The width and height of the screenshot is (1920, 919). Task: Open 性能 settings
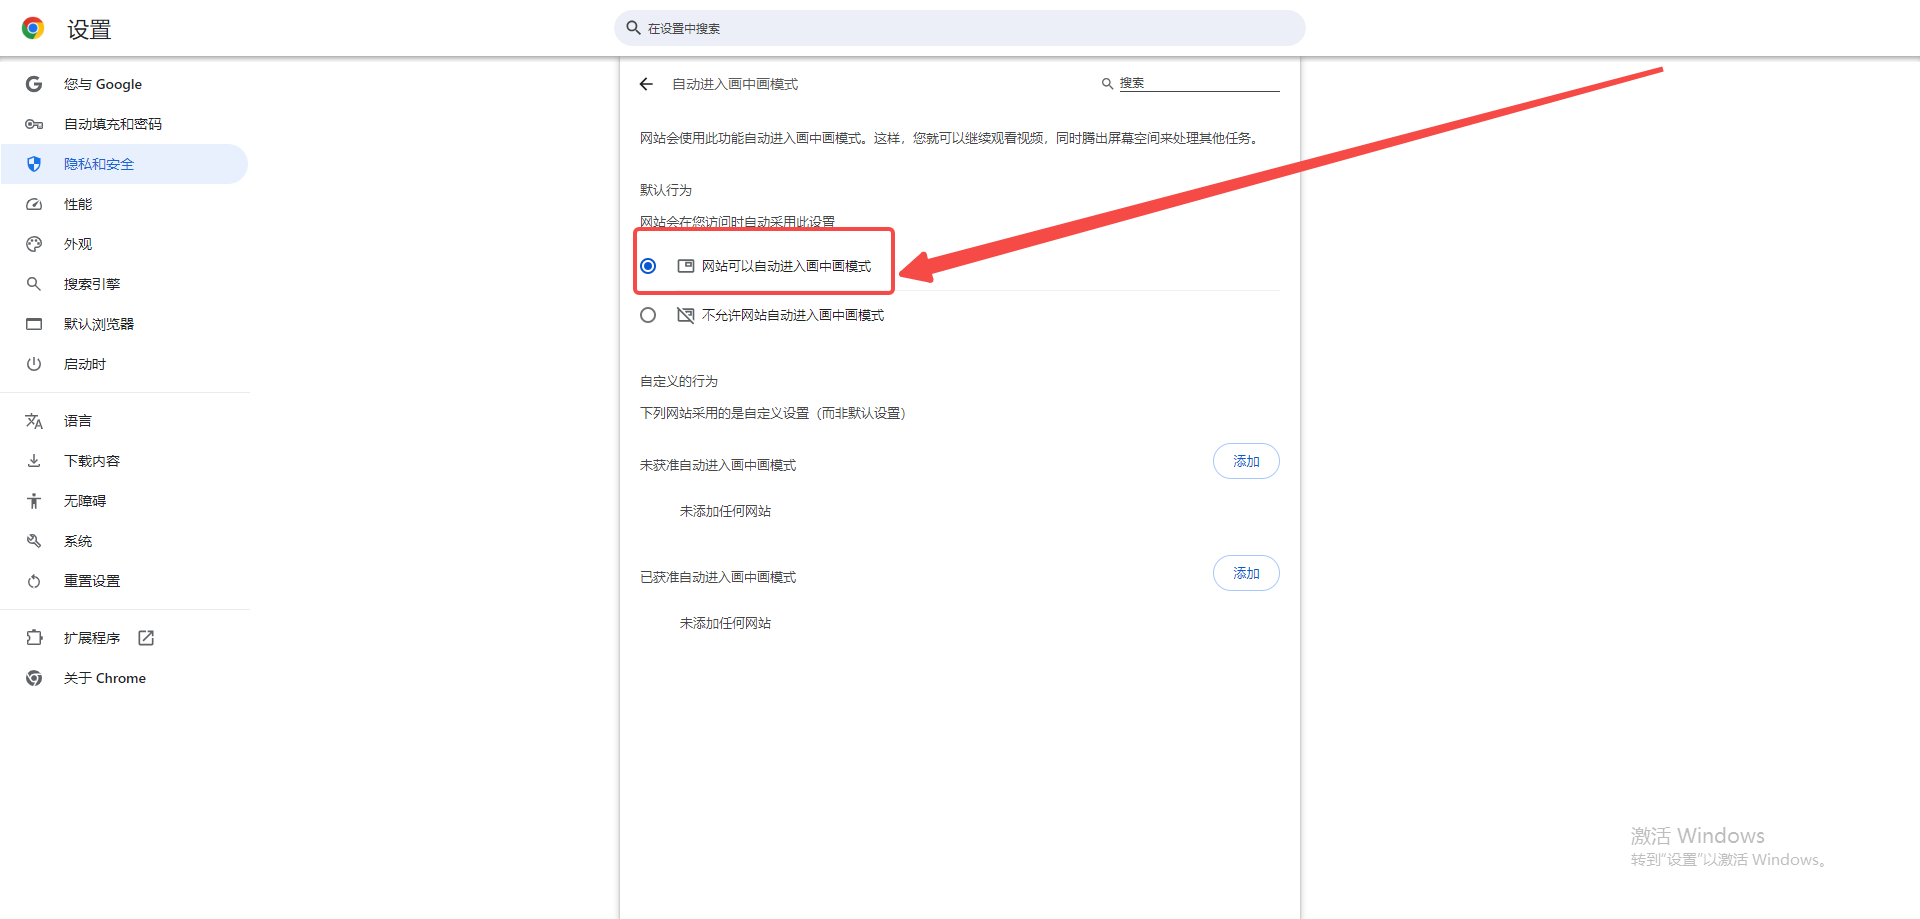pyautogui.click(x=124, y=204)
